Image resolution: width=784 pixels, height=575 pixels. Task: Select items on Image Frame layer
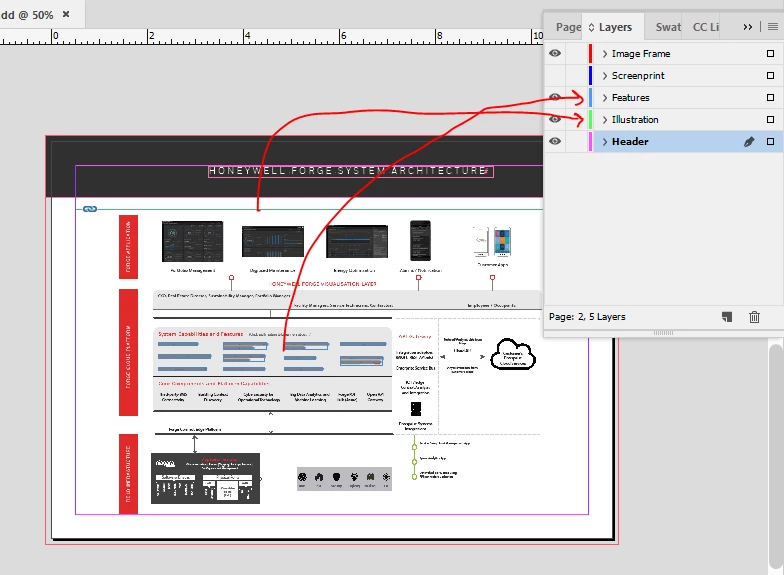pyautogui.click(x=770, y=54)
